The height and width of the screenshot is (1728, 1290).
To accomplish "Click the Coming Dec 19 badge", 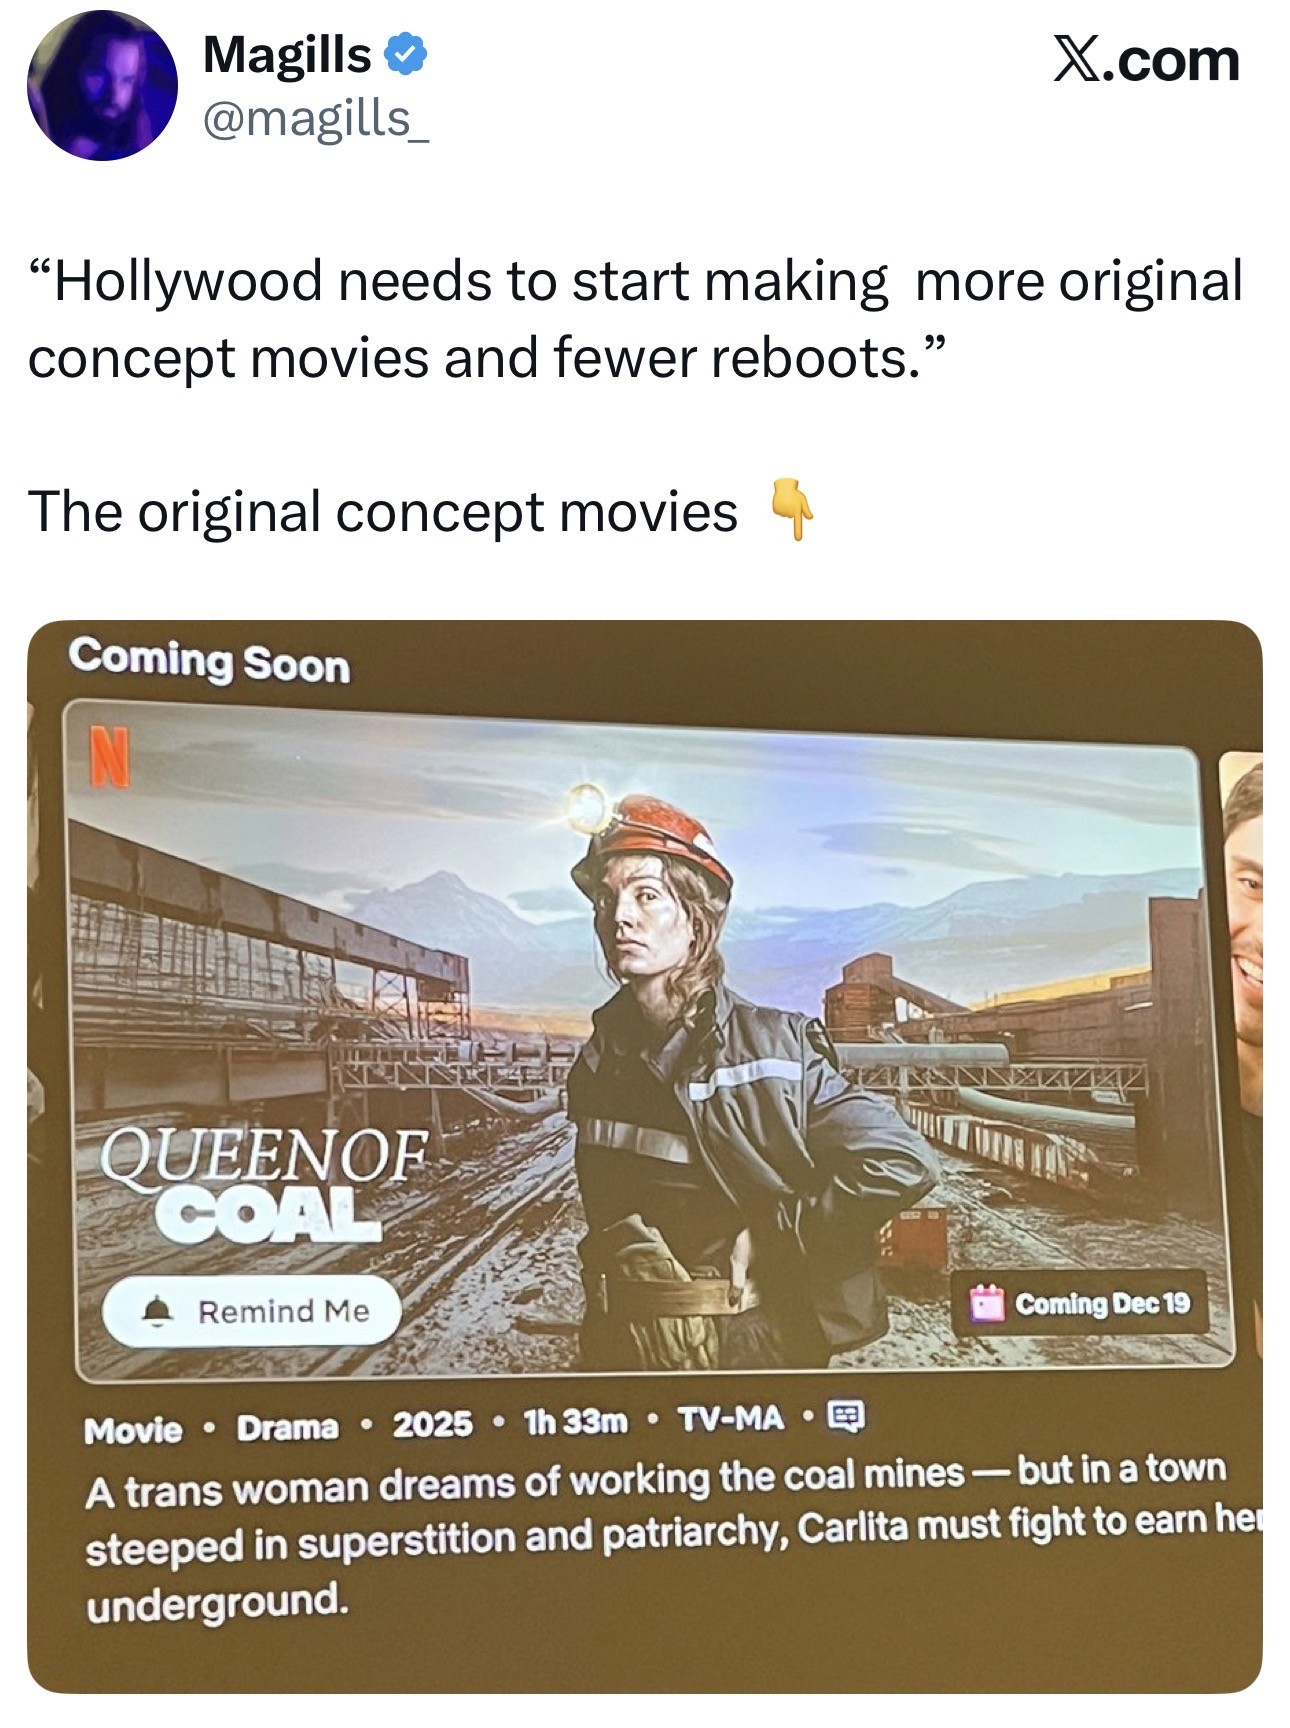I will pos(1080,1304).
